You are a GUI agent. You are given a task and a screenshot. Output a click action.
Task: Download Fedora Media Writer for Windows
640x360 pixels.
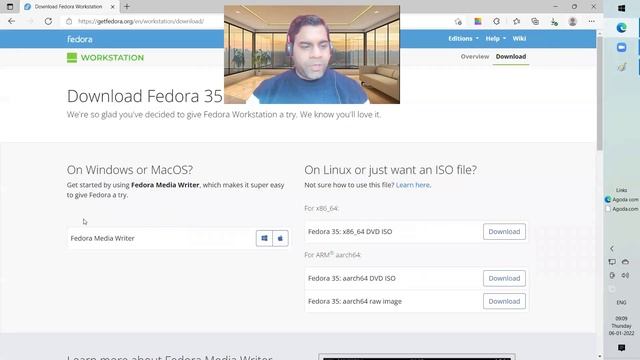coord(264,238)
